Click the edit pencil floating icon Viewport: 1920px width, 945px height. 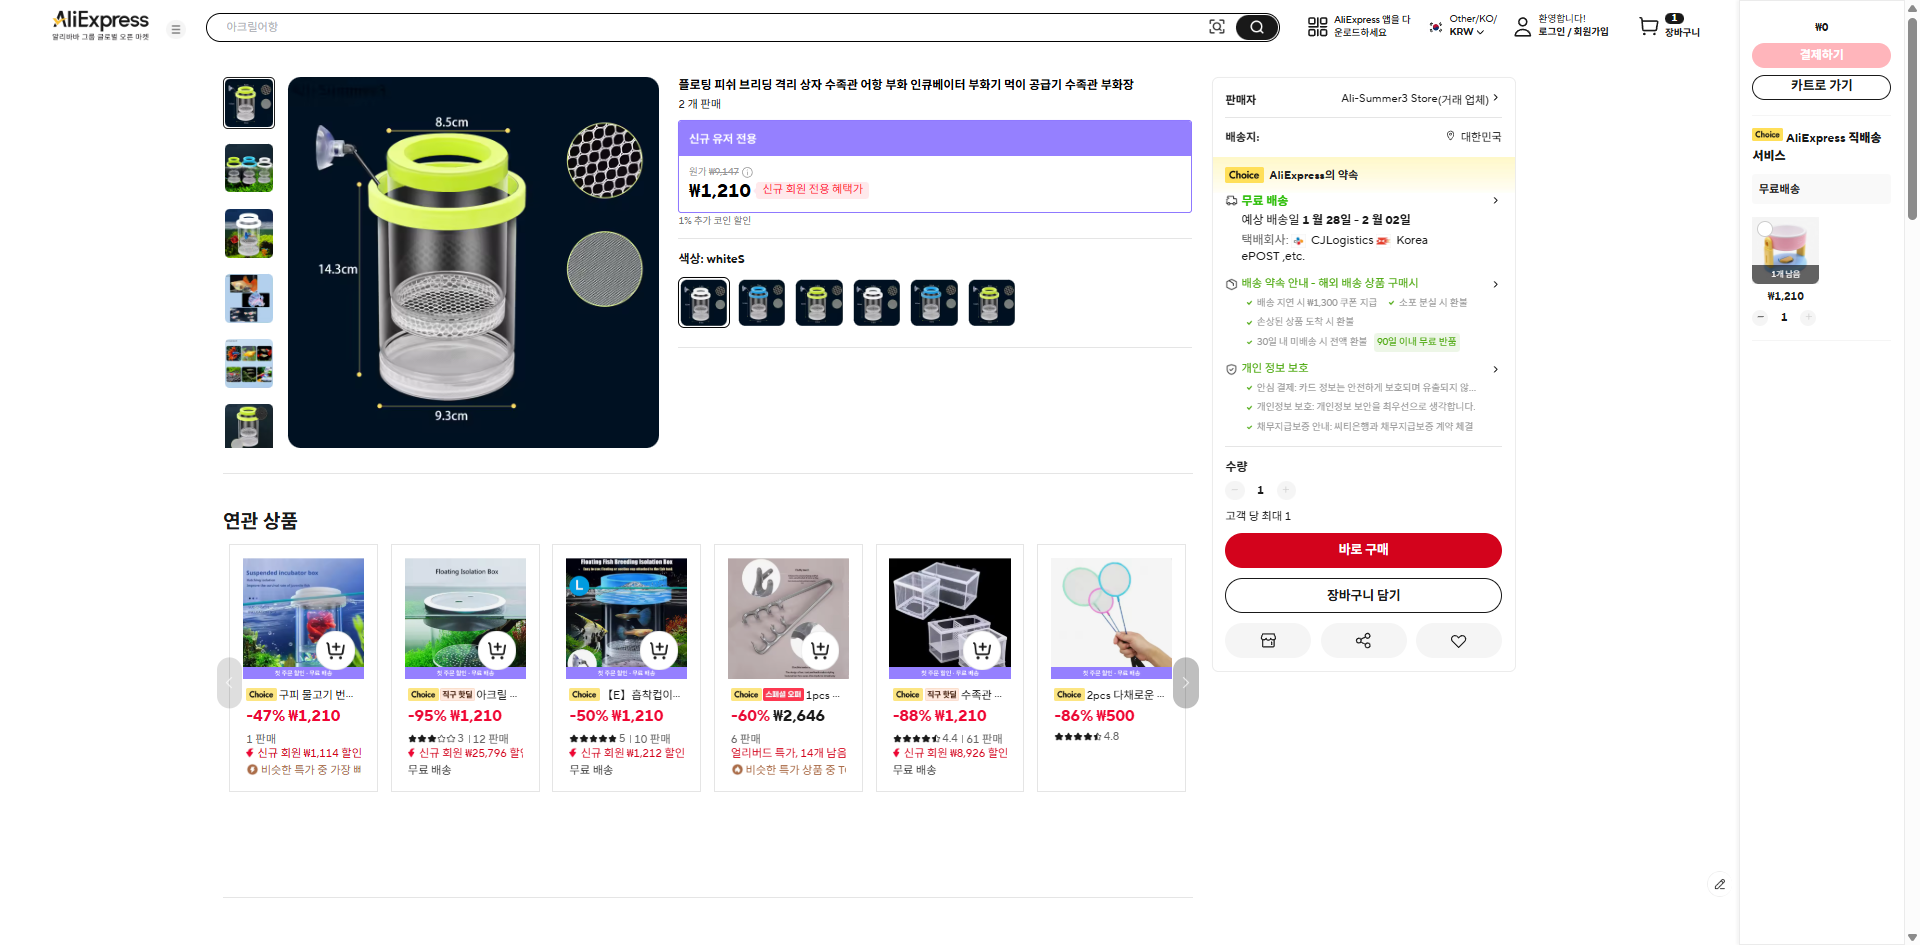tap(1719, 884)
